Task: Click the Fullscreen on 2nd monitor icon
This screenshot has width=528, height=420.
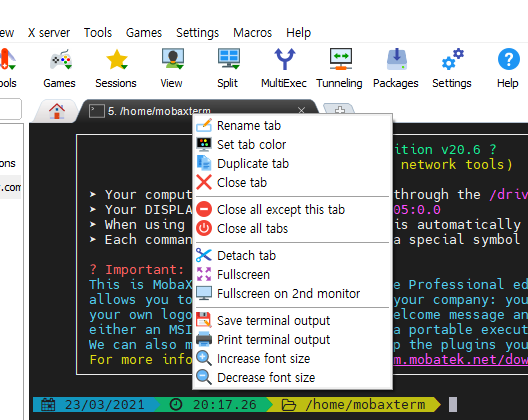Action: click(204, 293)
